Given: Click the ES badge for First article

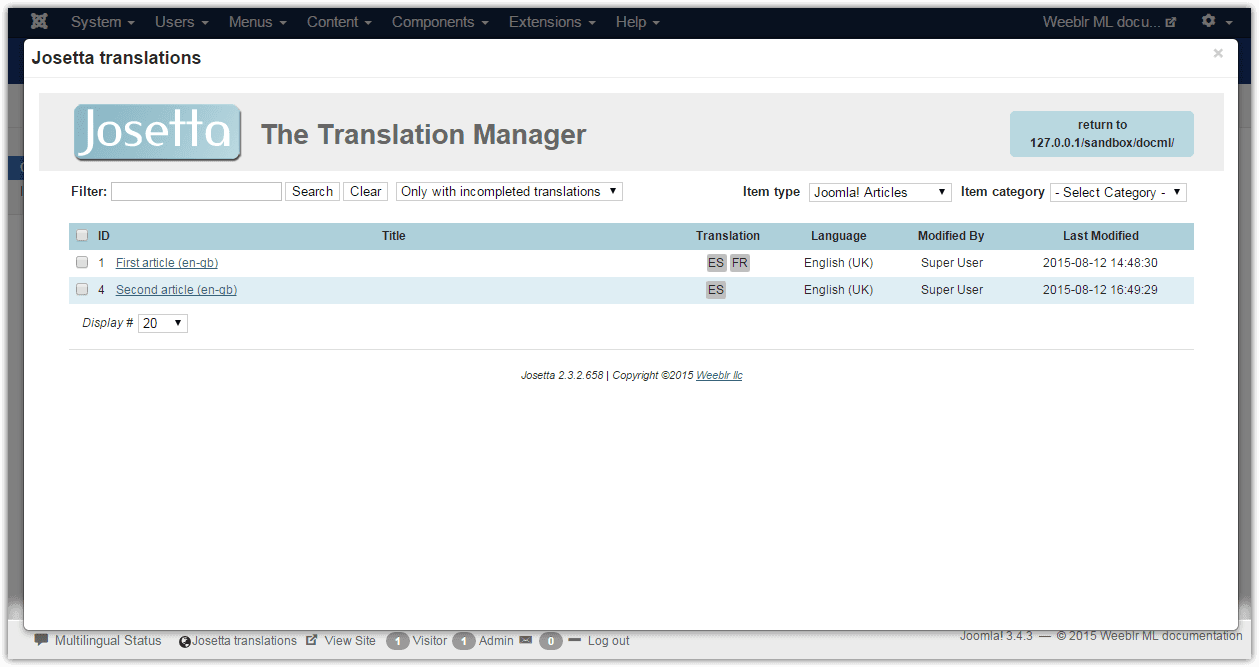Looking at the screenshot, I should tap(716, 263).
